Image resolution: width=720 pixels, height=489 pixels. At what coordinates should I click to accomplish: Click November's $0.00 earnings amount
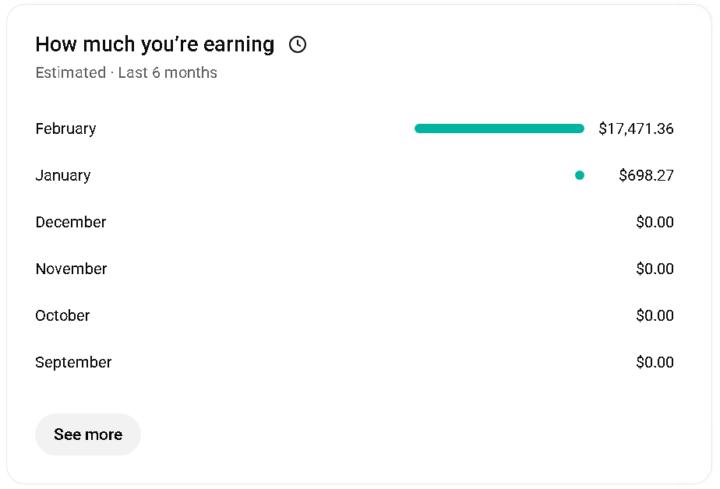pos(655,269)
